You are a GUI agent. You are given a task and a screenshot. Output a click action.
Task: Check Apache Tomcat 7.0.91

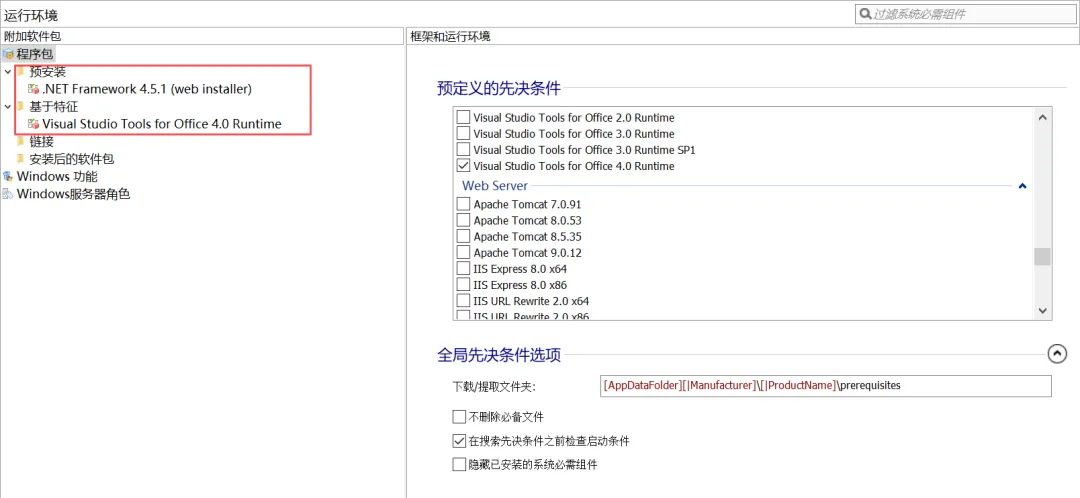point(464,204)
